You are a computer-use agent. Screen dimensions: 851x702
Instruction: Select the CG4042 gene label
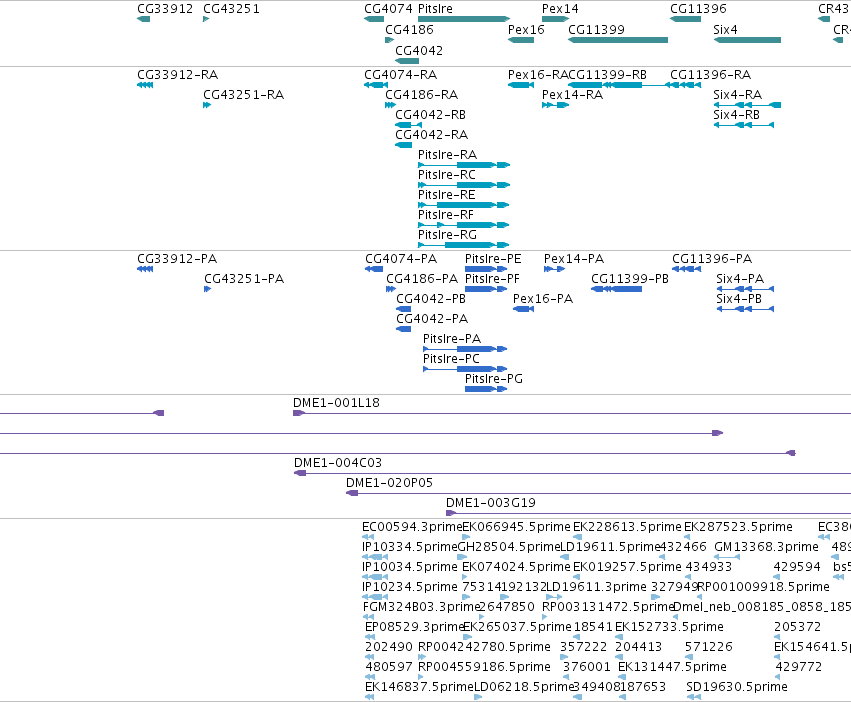[x=419, y=50]
